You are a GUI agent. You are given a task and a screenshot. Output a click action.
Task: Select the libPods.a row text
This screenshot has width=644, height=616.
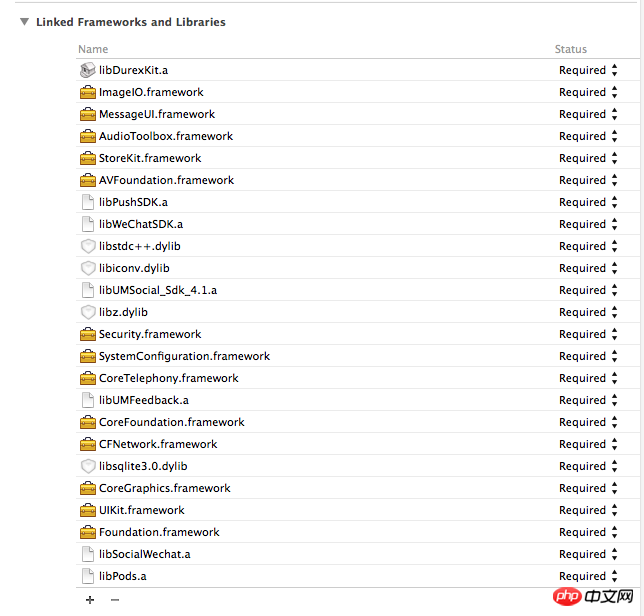[x=123, y=576]
